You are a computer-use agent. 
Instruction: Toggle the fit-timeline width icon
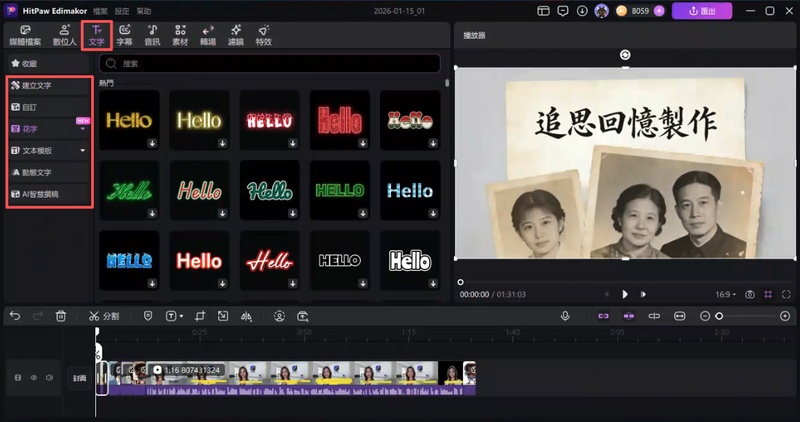click(680, 316)
